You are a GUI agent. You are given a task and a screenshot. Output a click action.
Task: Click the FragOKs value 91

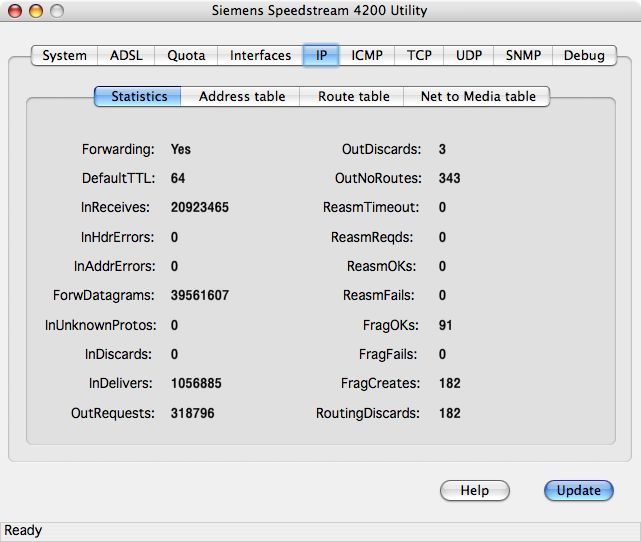(x=445, y=325)
